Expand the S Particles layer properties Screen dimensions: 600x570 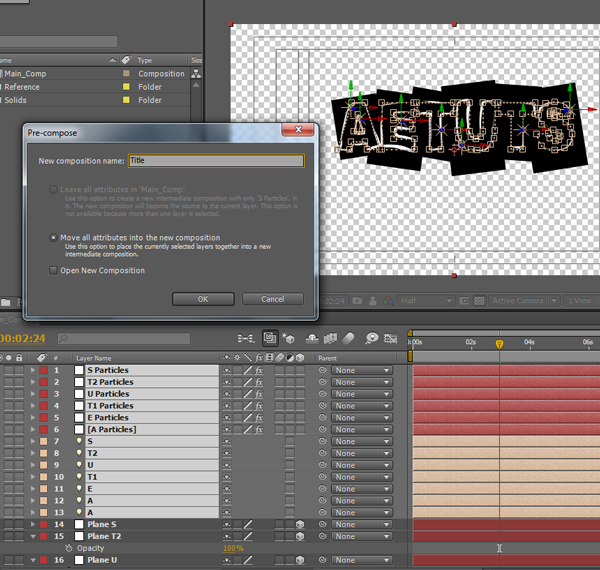(x=33, y=370)
